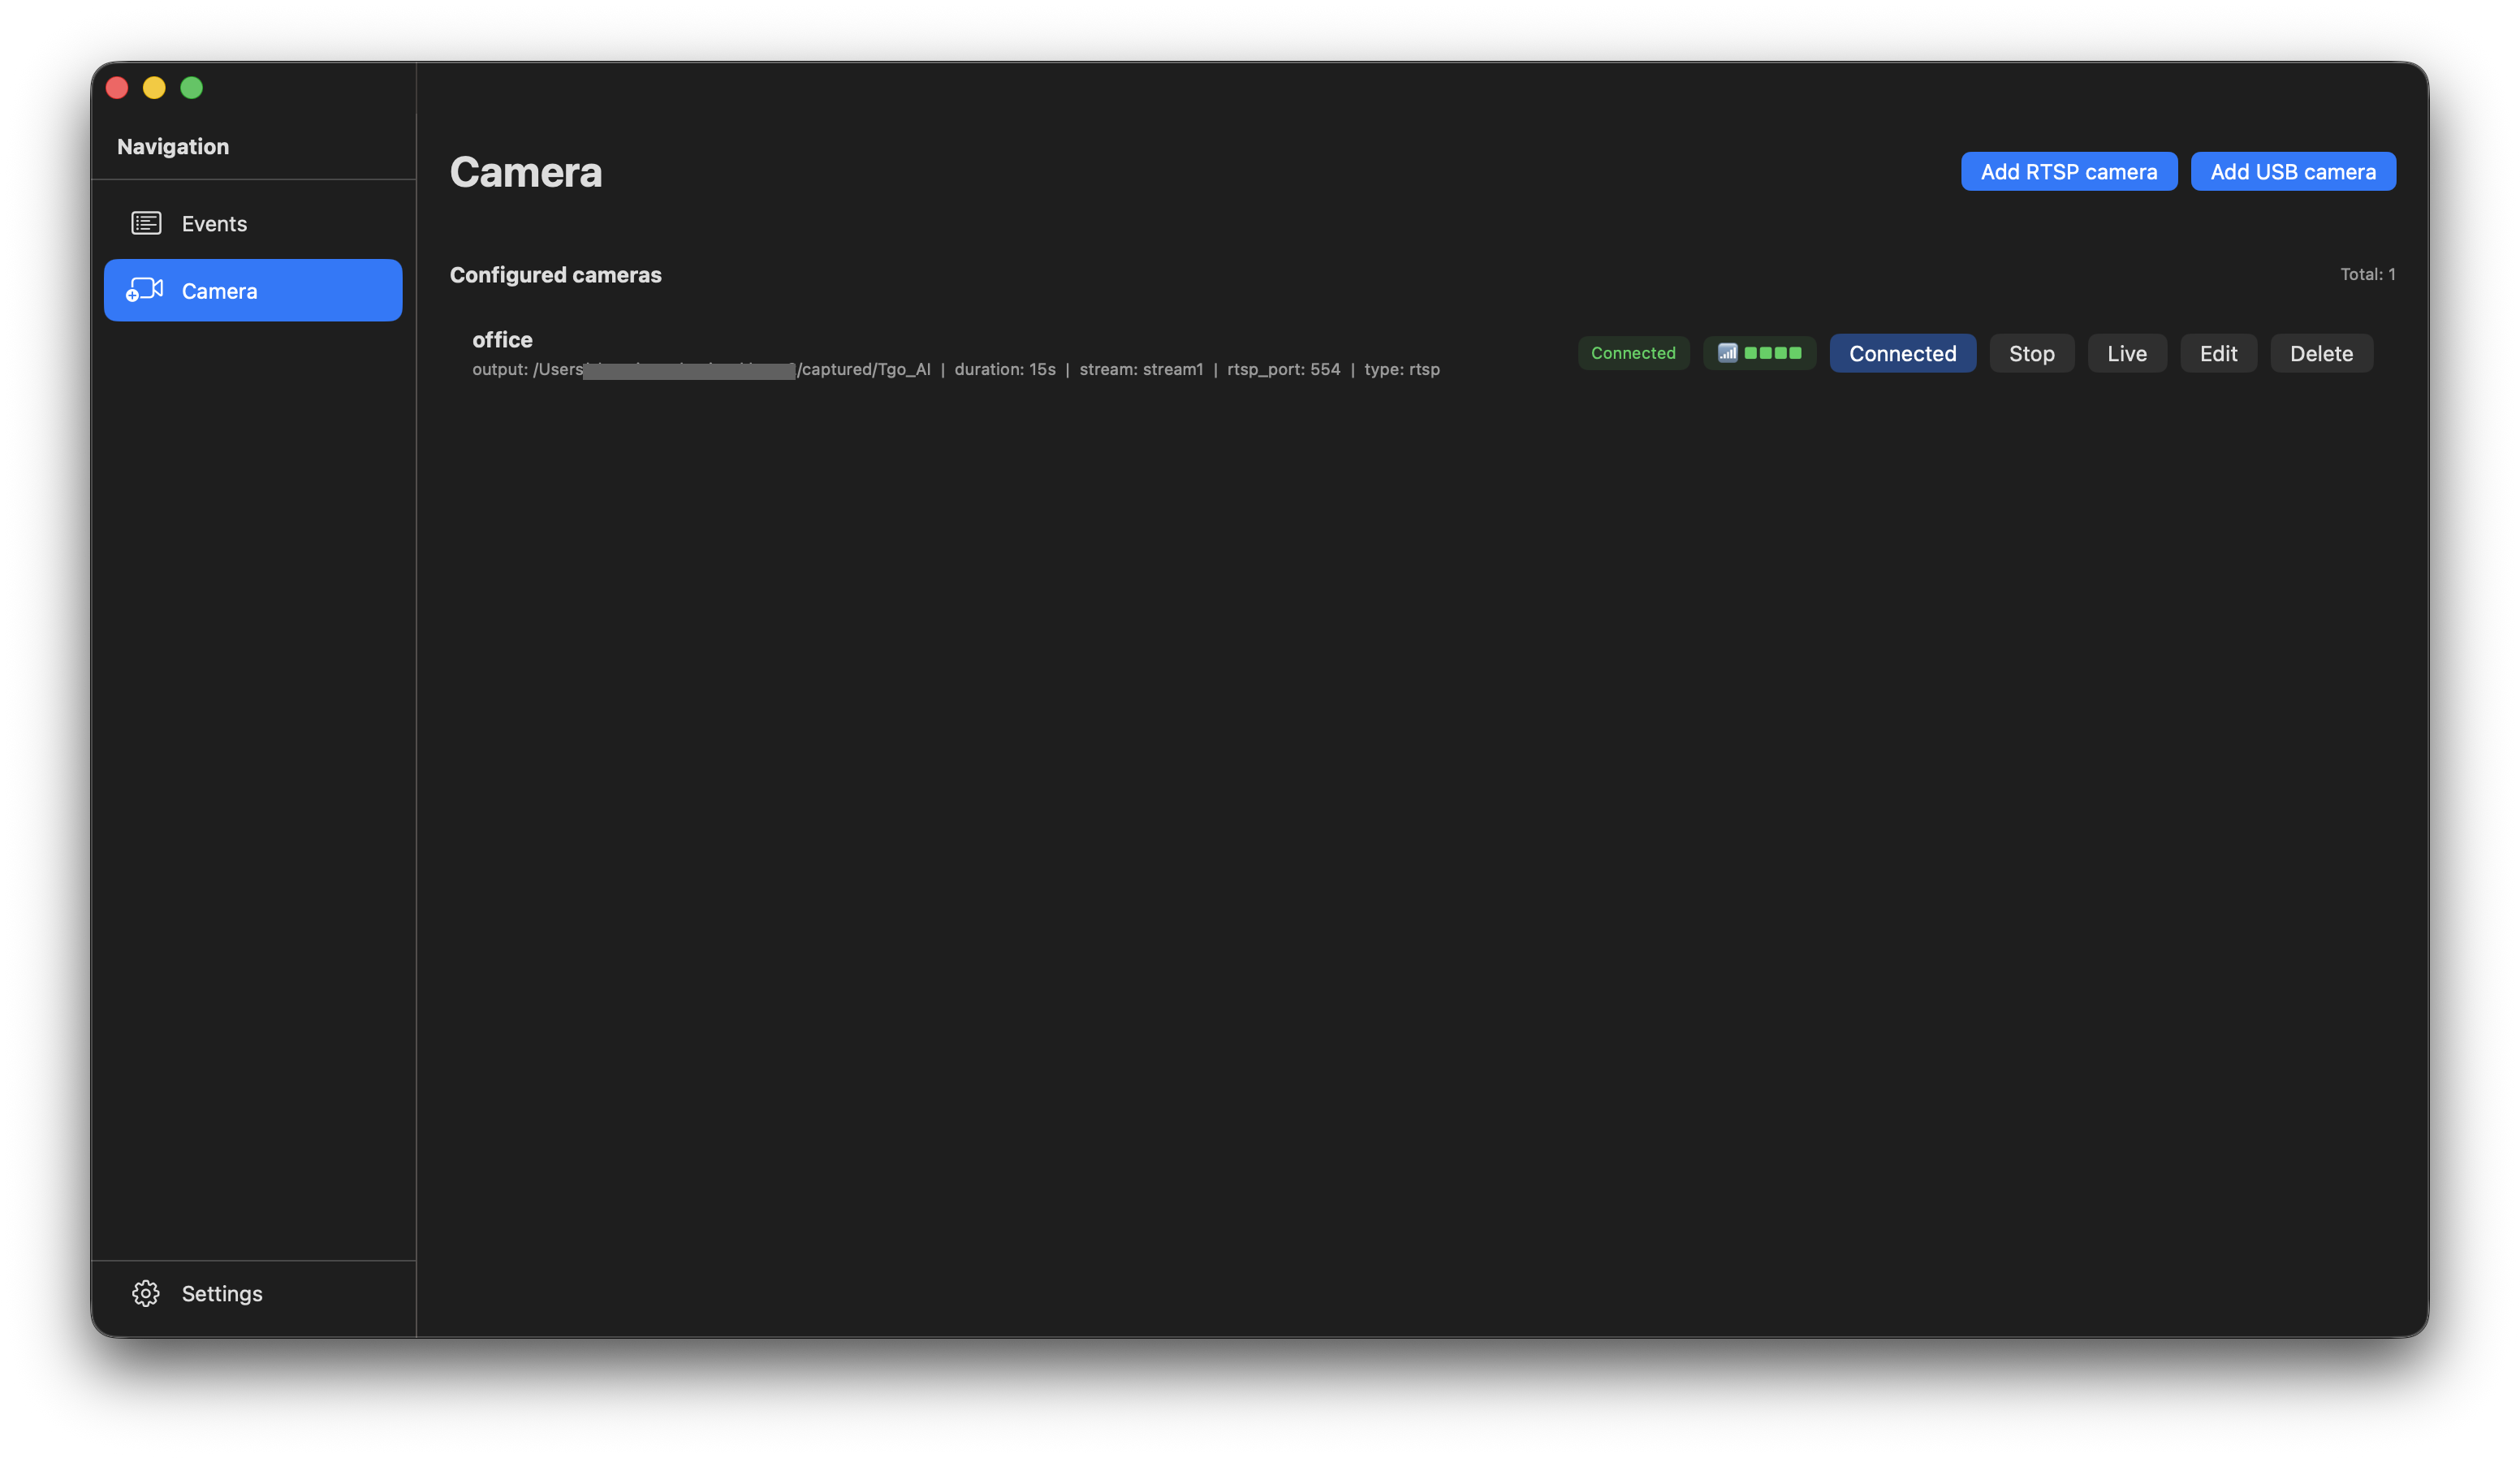
Task: Click the camera icon next to Camera
Action: [x=145, y=290]
